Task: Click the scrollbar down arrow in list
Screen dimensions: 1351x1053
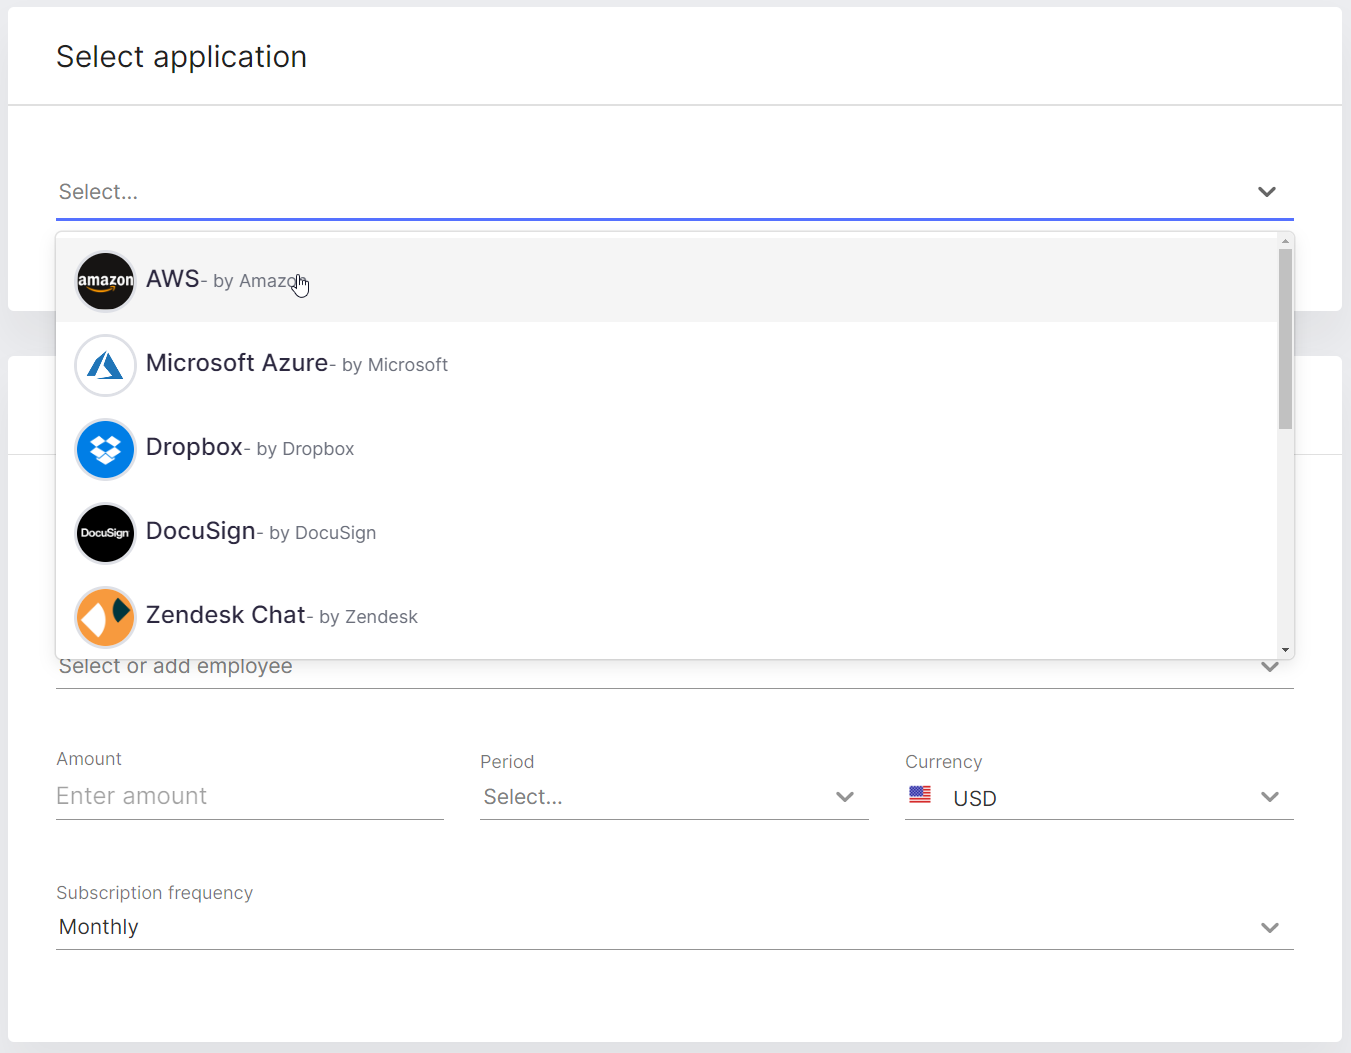Action: tap(1285, 650)
